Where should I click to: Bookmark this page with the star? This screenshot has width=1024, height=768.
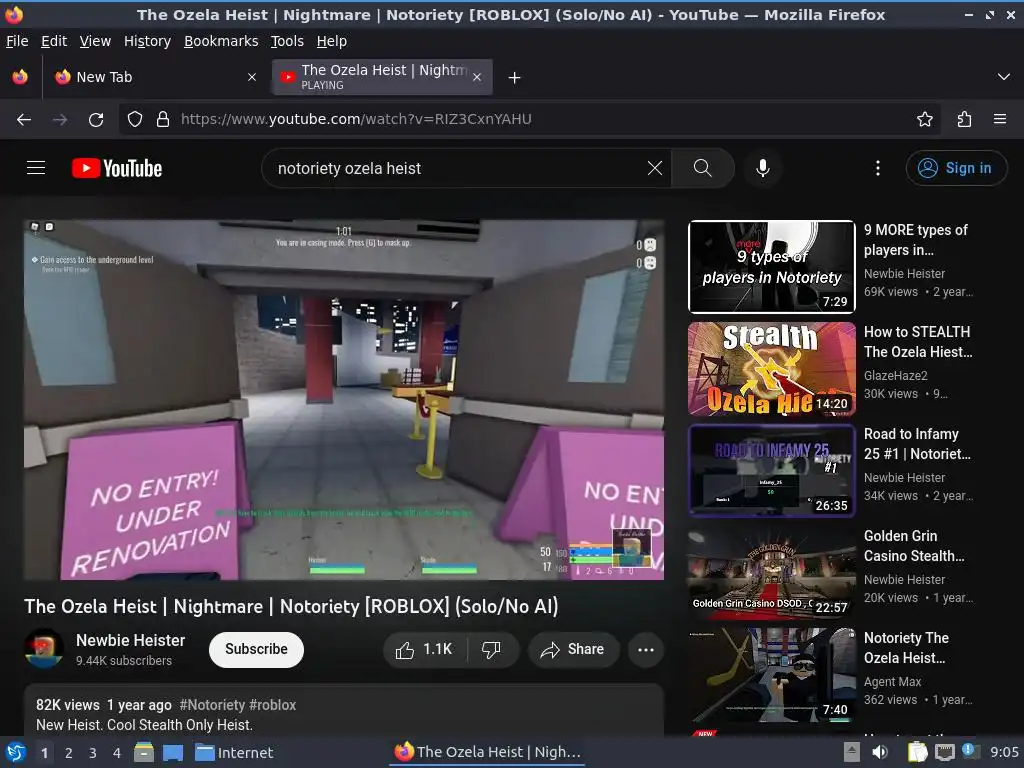click(925, 120)
